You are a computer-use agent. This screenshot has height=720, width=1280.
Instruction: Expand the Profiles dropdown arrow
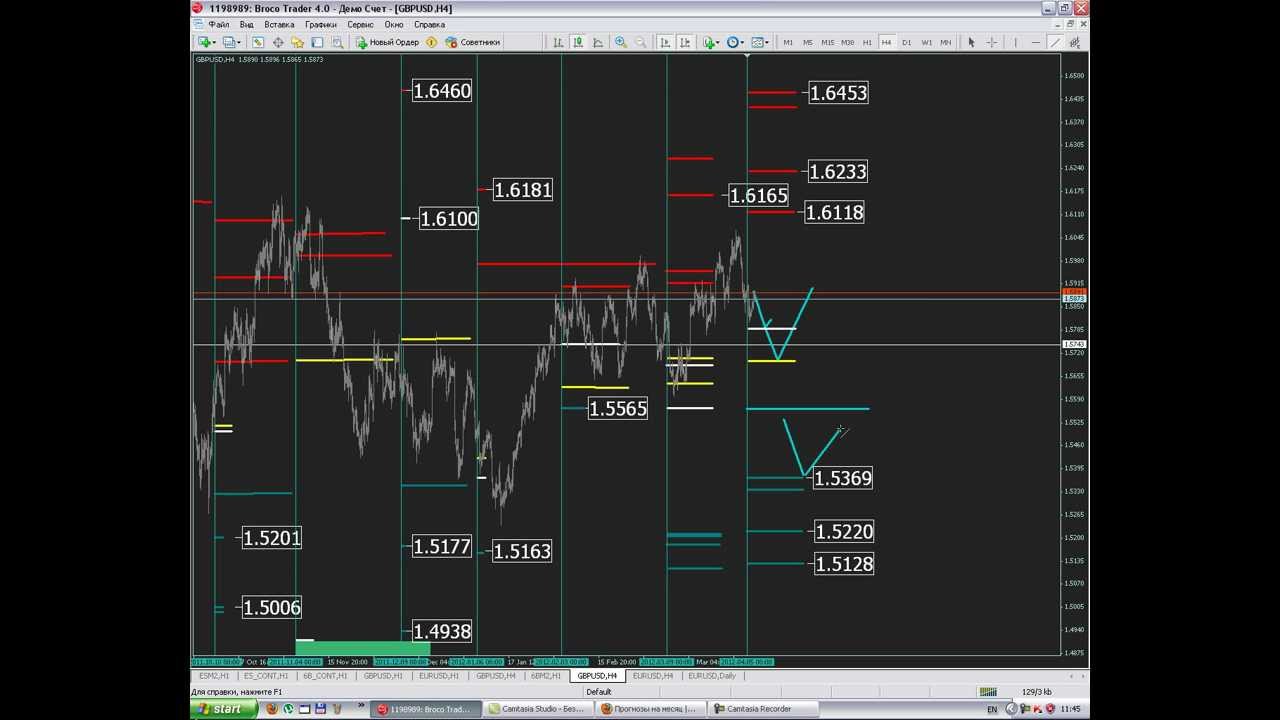(x=239, y=42)
